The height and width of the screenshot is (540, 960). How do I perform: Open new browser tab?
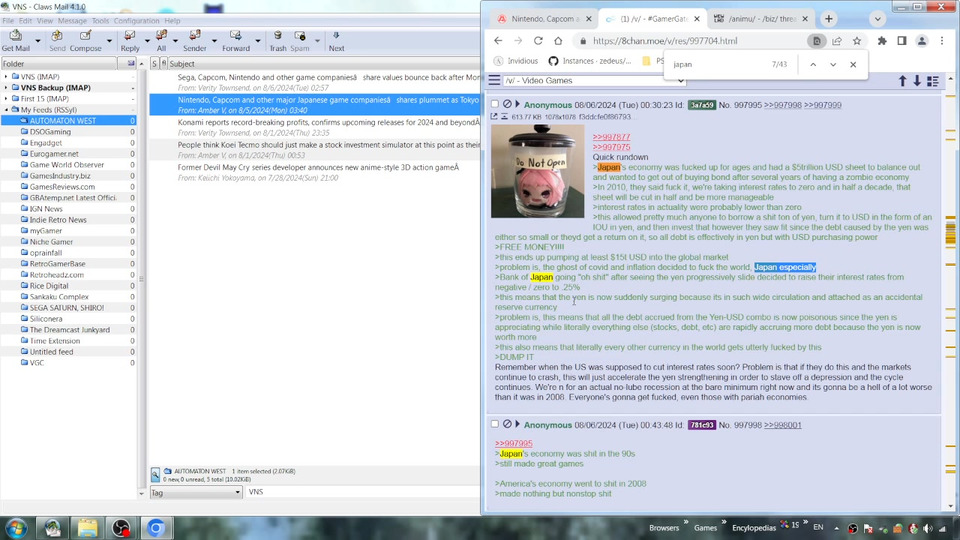(x=828, y=19)
